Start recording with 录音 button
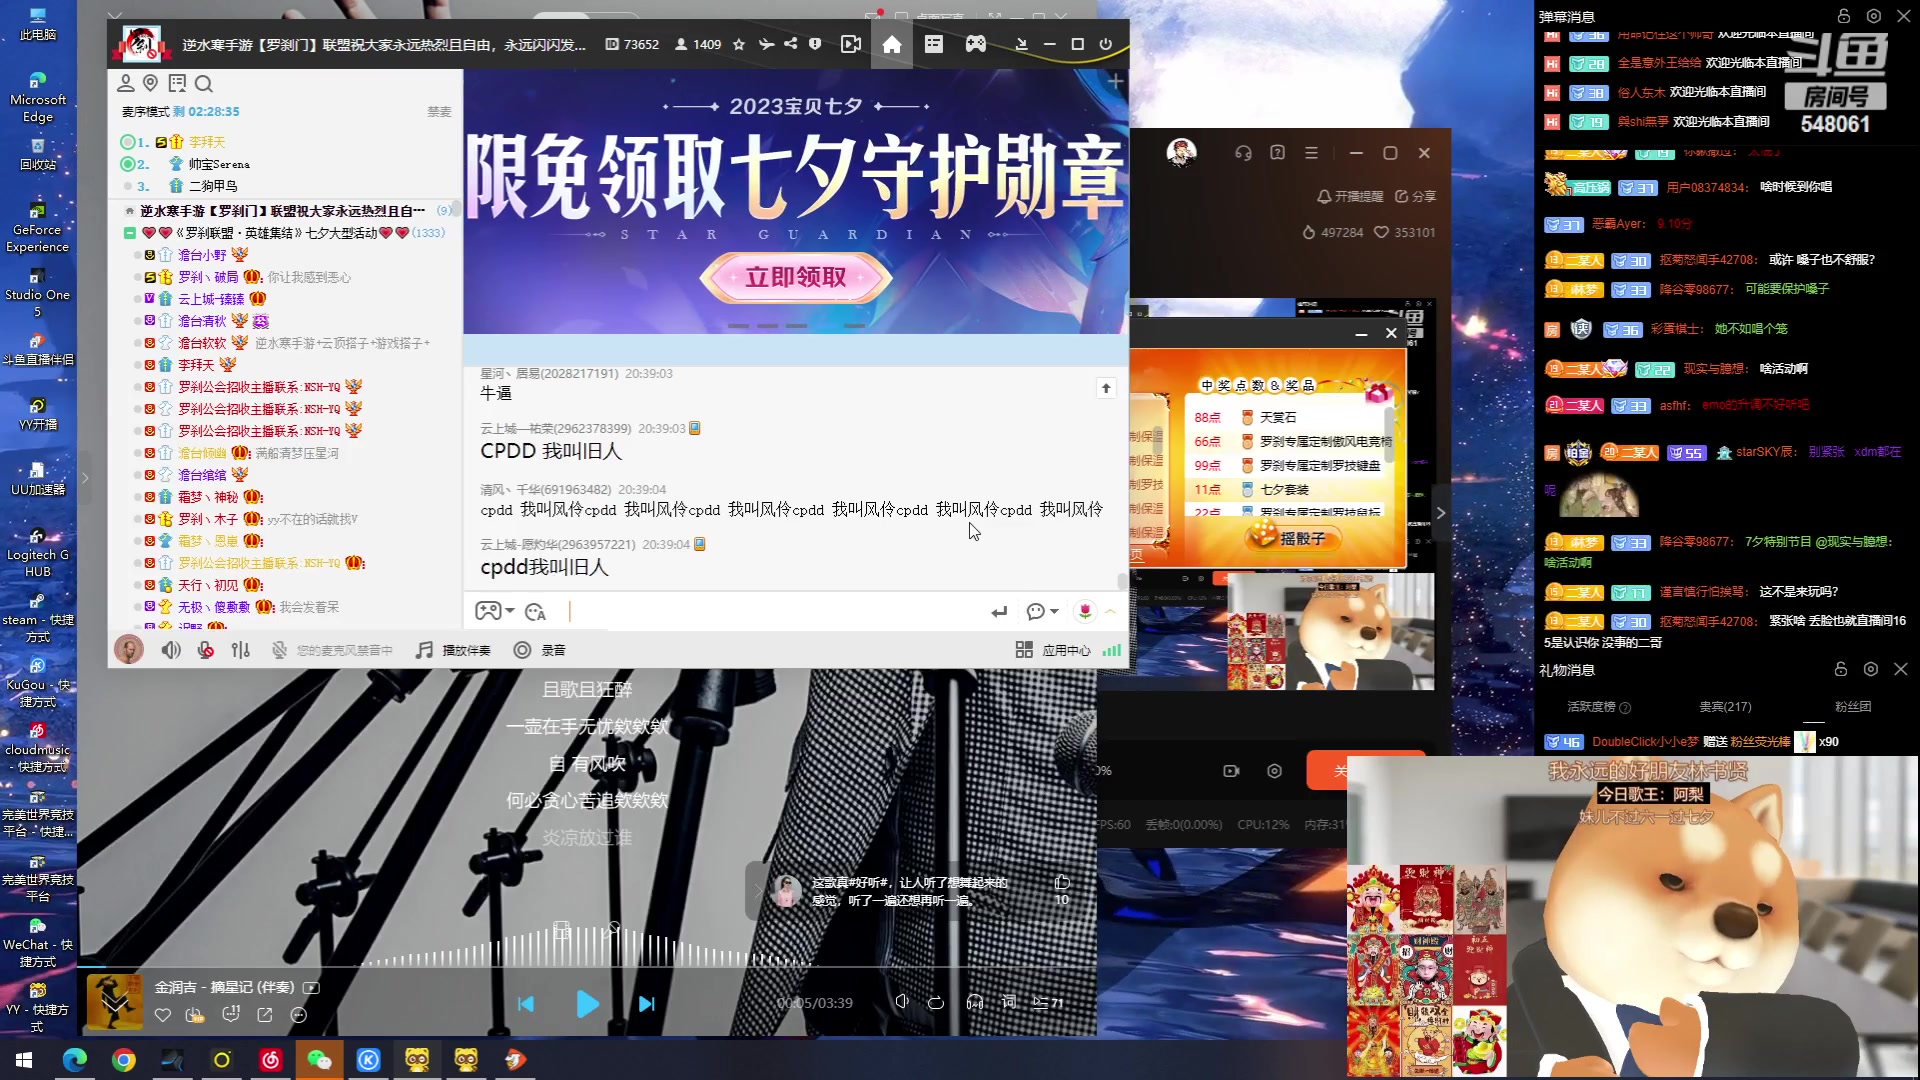 click(x=540, y=650)
